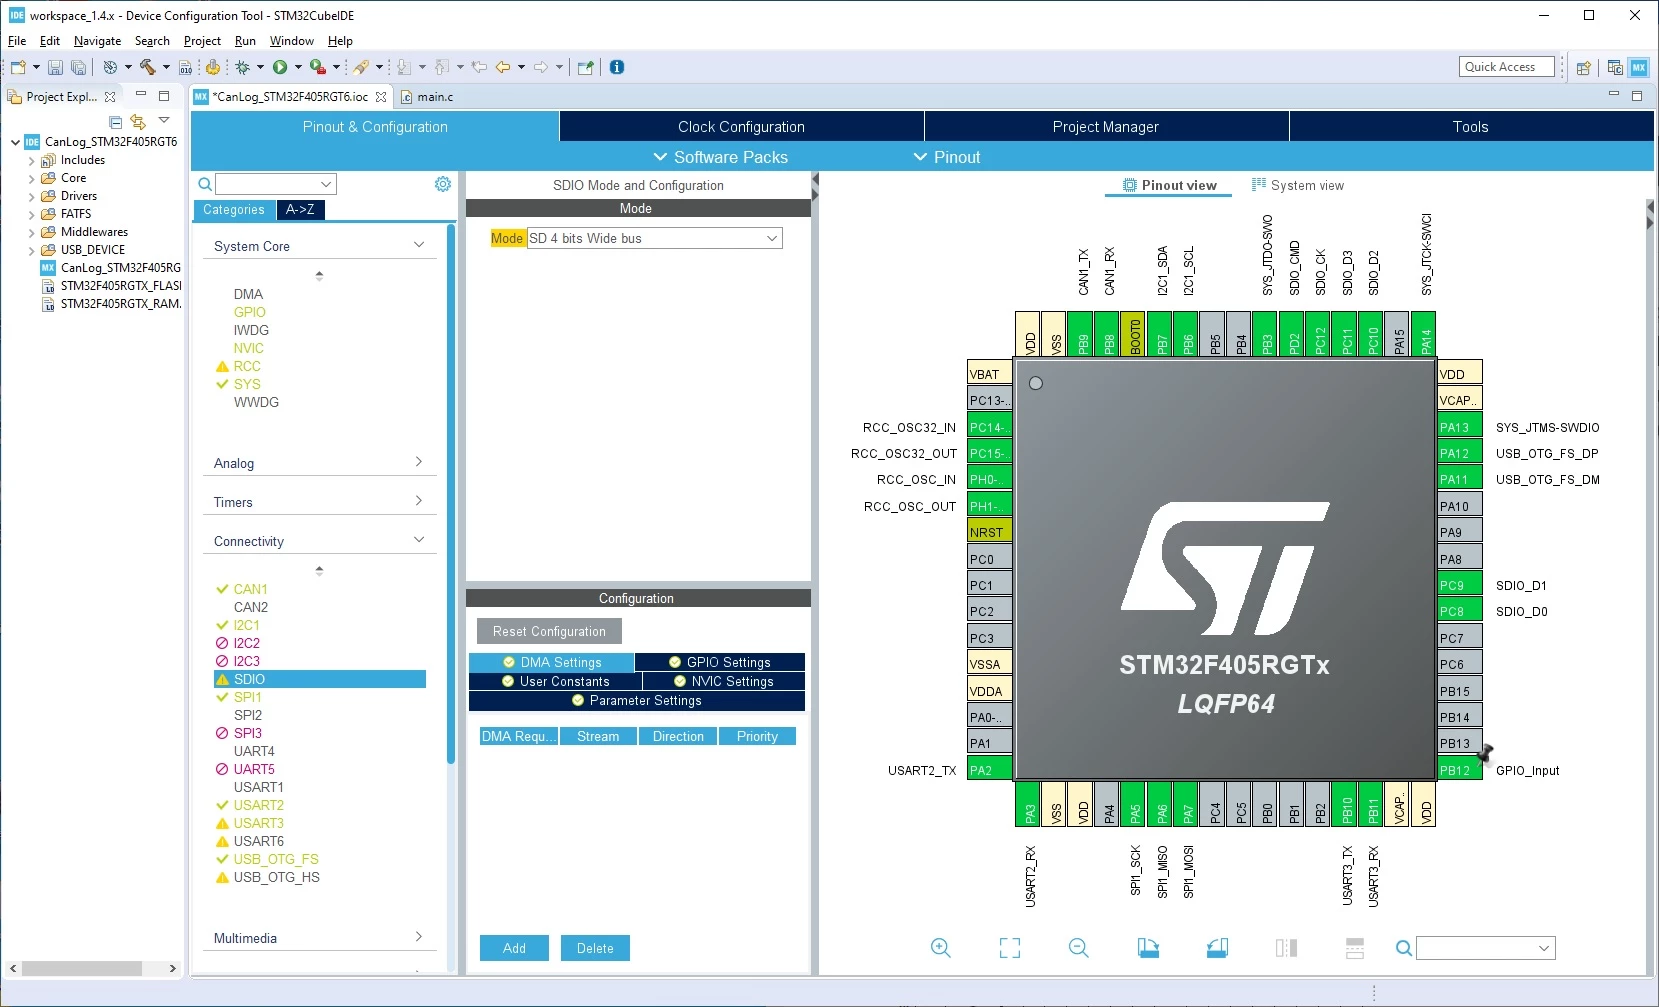Click the Save All toolbar icon
Screen dimensions: 1659x1007
pyautogui.click(x=78, y=67)
